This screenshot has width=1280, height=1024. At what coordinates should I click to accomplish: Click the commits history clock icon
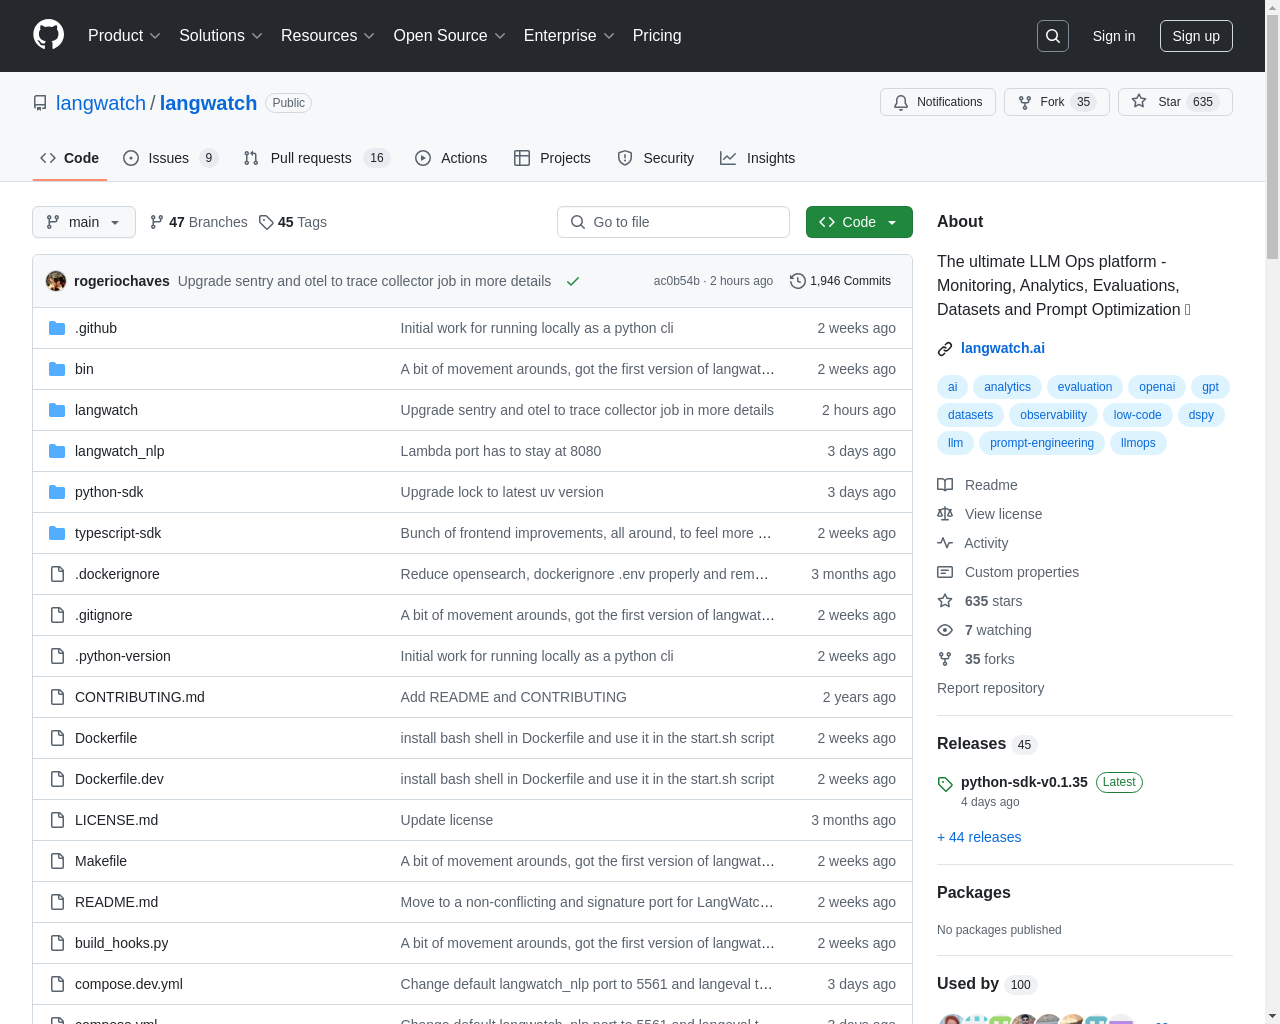797,281
